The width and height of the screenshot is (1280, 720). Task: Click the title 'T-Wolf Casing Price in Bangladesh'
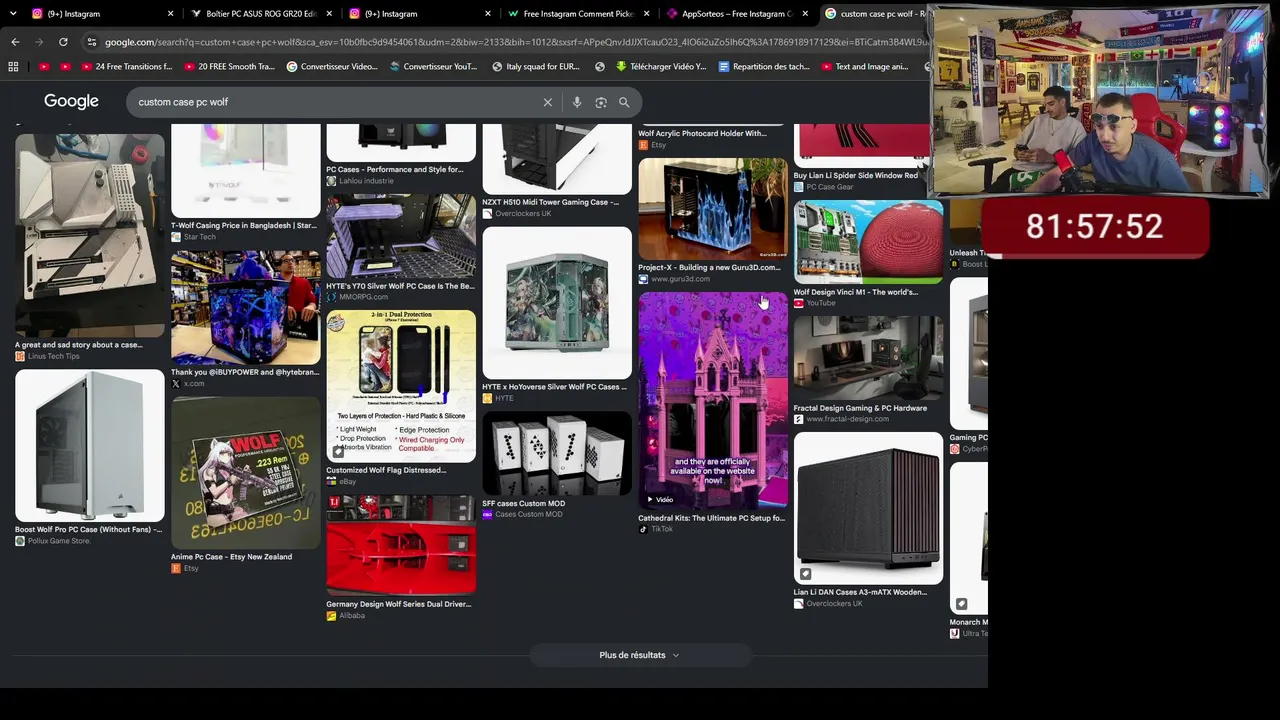[244, 226]
